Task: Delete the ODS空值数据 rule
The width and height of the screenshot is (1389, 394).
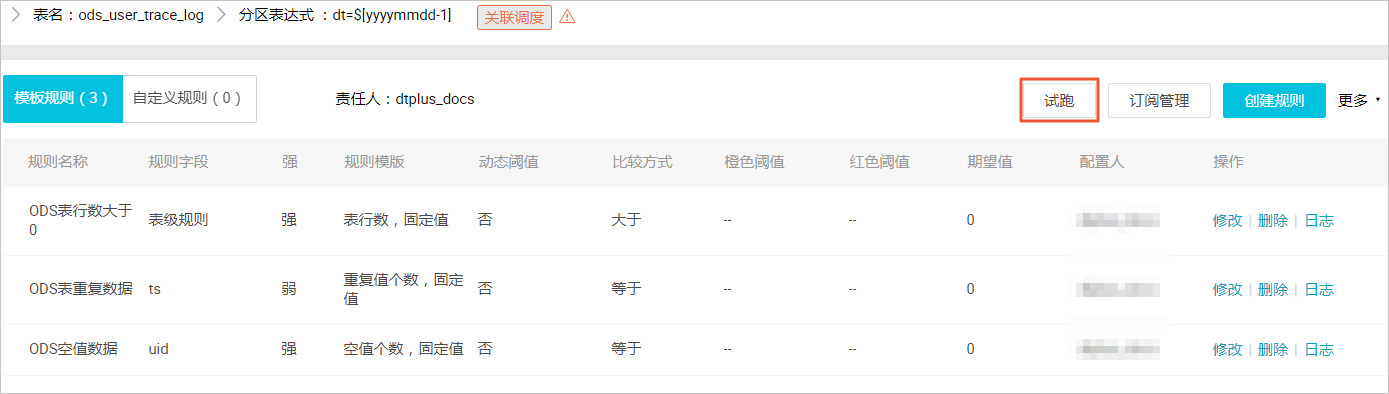Action: 1272,349
